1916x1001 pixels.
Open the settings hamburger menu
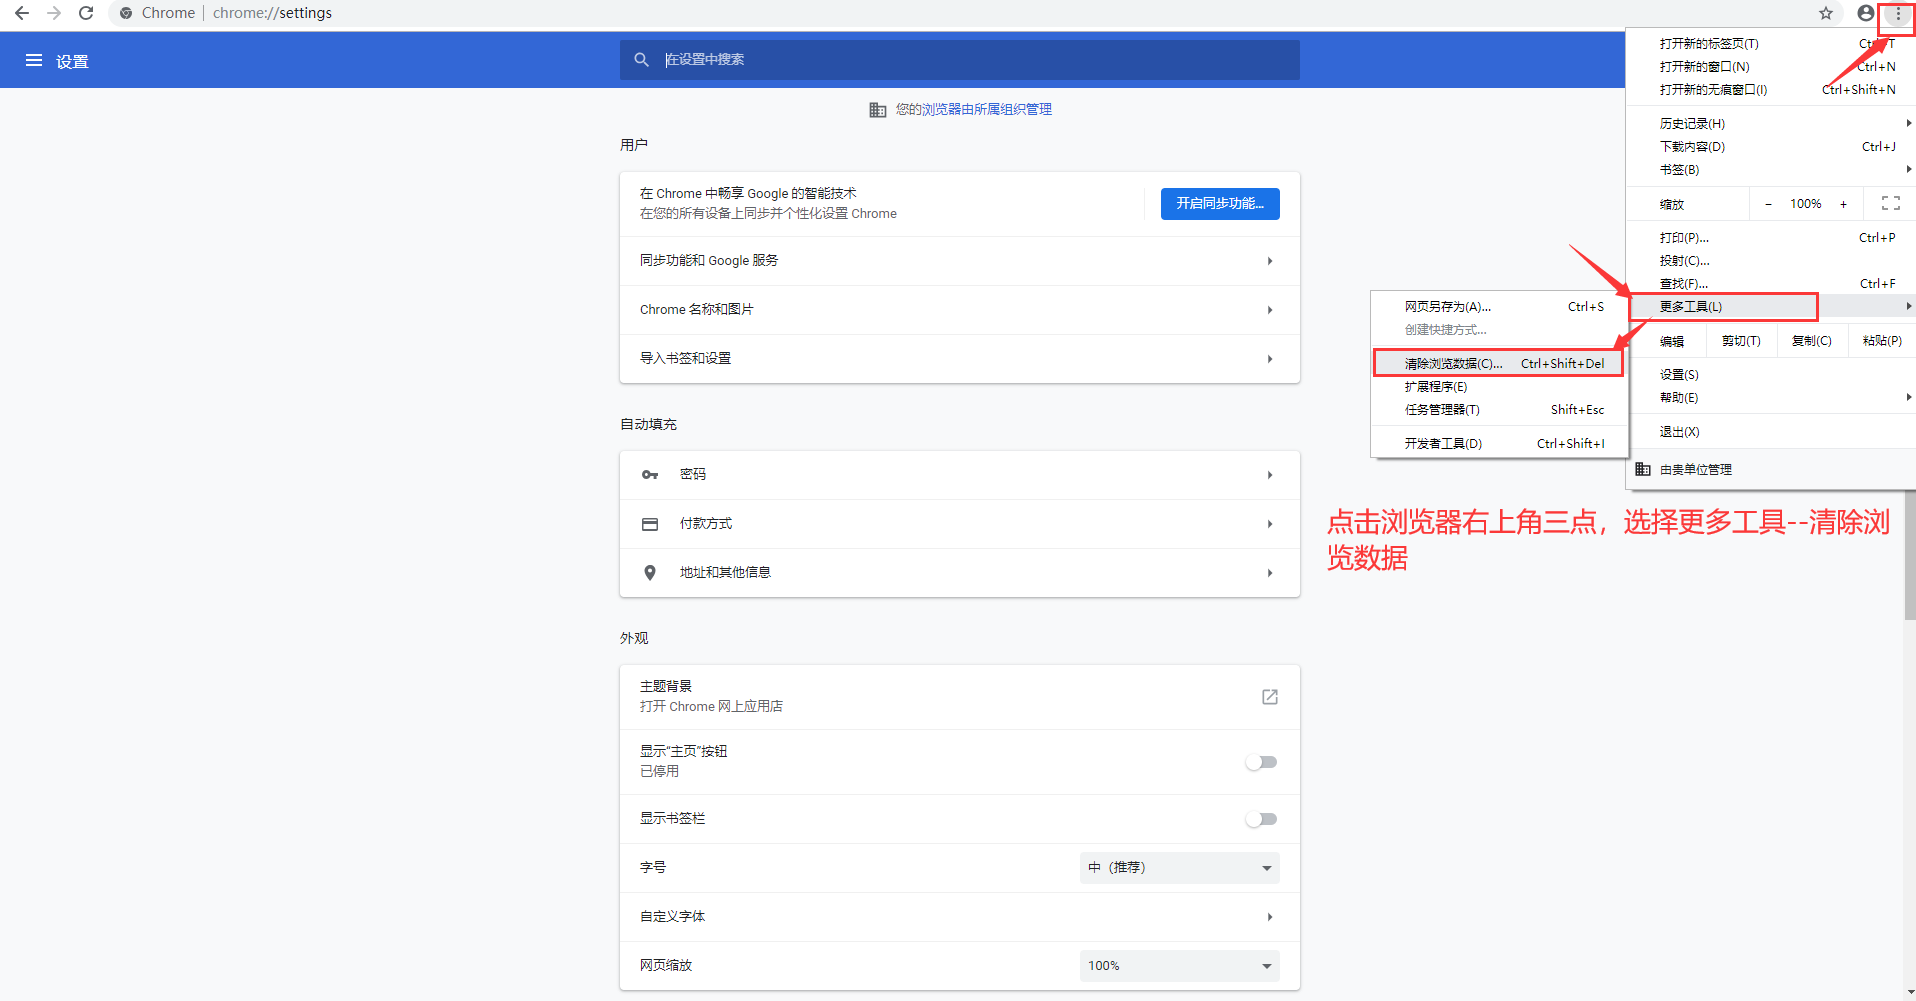tap(34, 60)
